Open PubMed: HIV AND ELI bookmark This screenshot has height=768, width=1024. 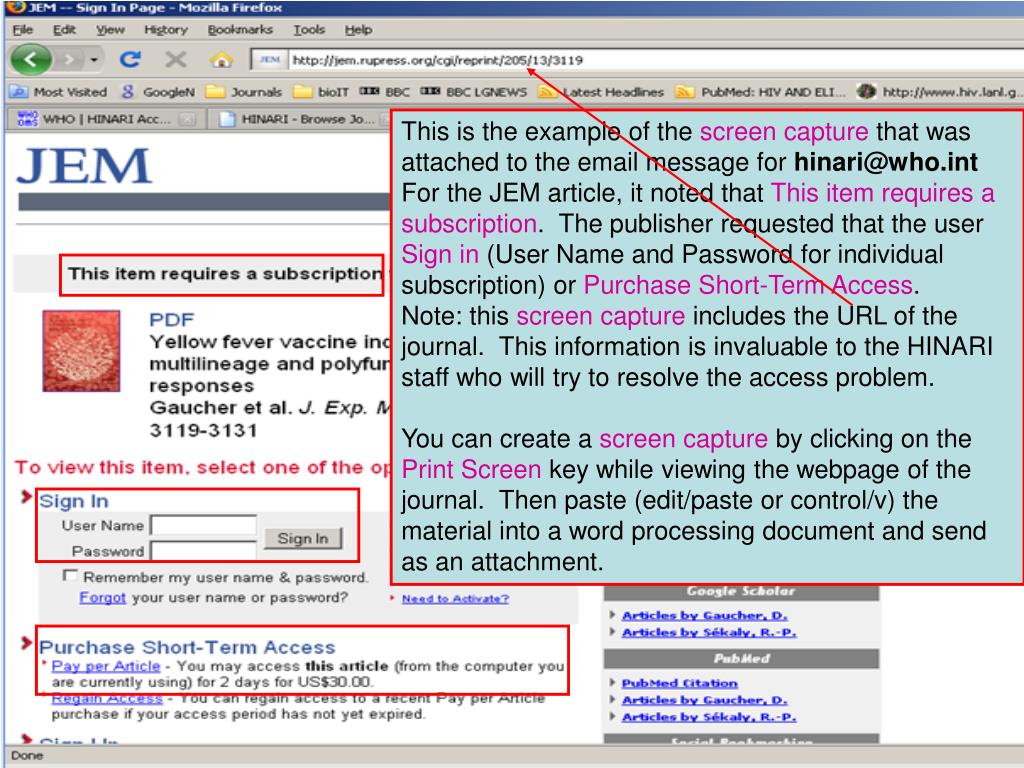coord(760,92)
